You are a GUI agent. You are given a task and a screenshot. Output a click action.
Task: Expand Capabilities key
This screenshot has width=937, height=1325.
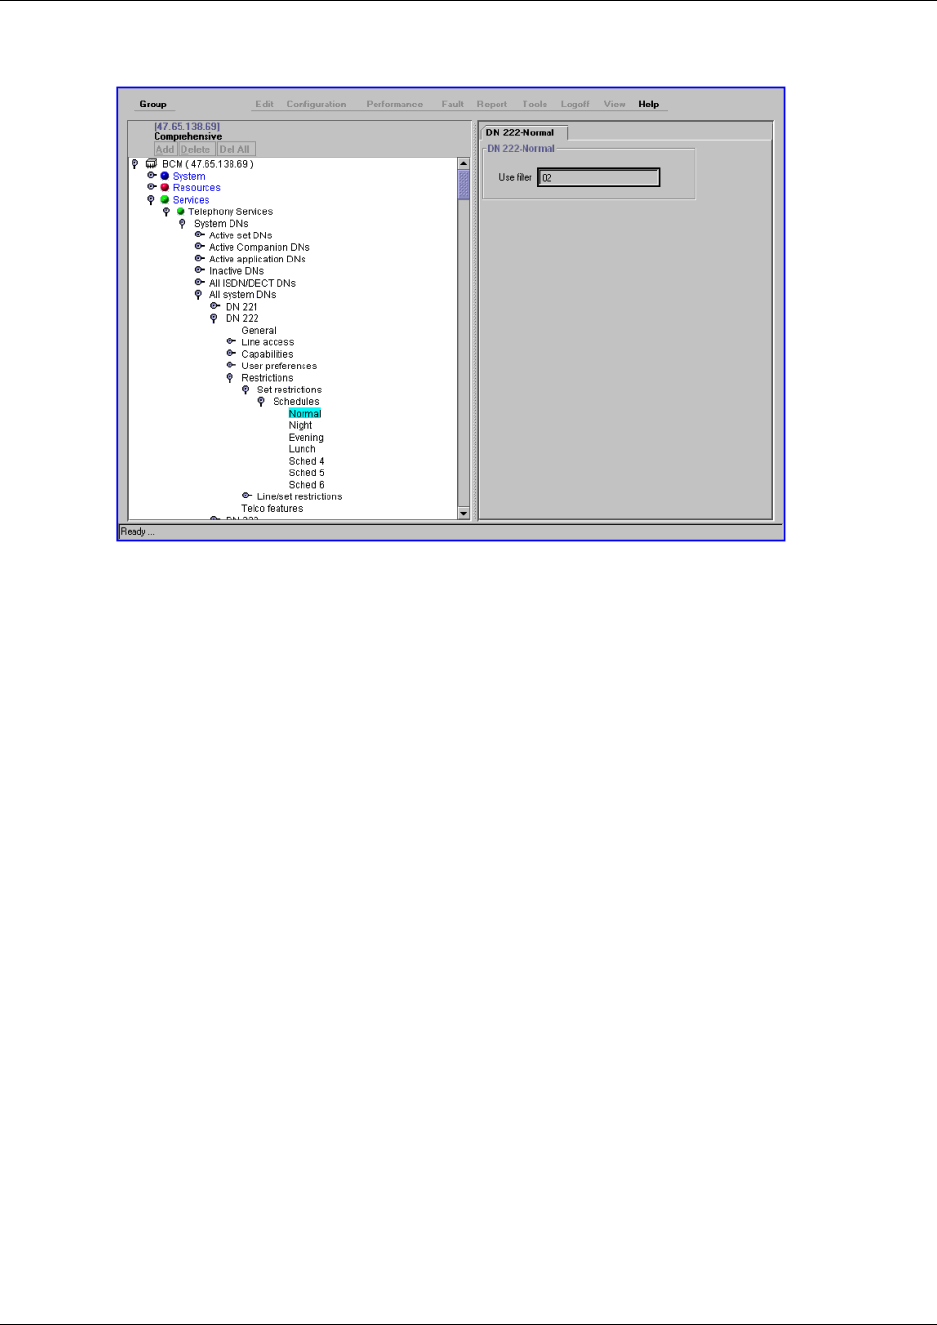point(231,354)
